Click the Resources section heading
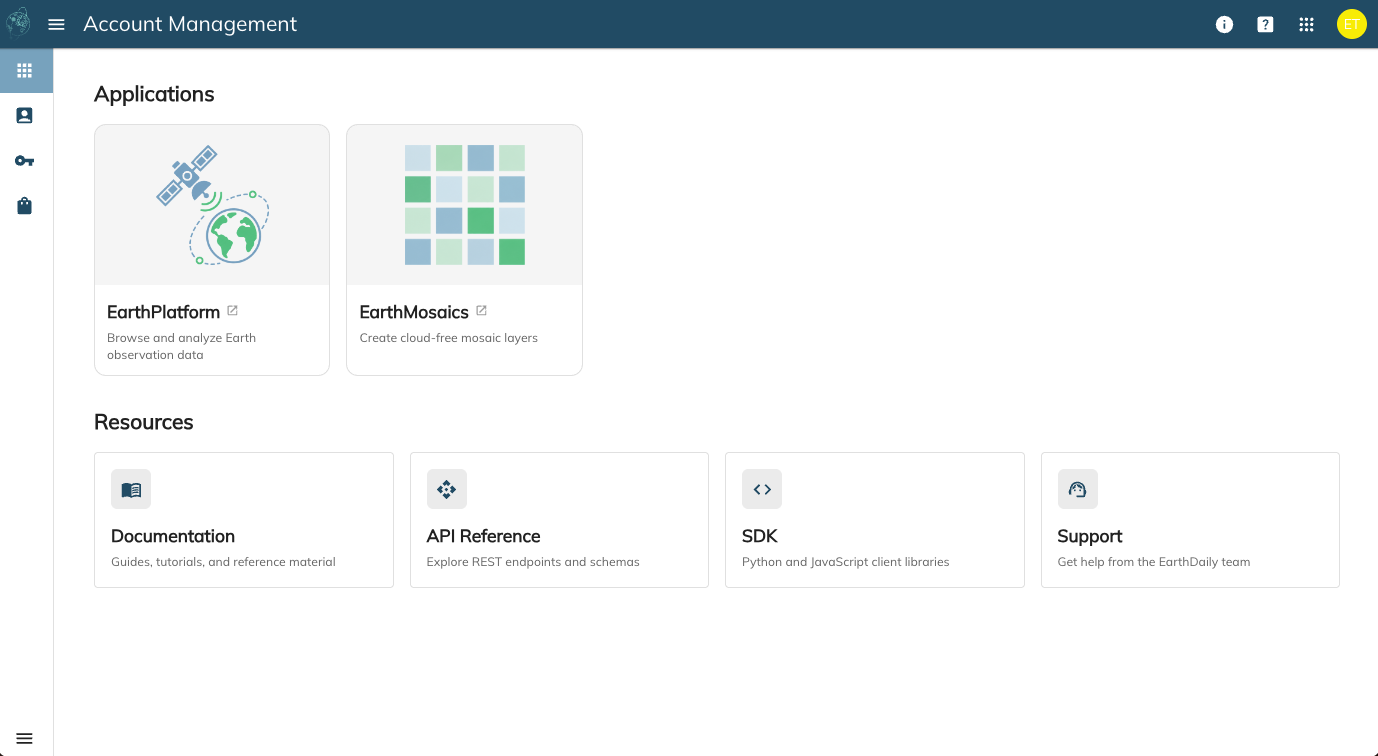Screen dimensions: 1378x756 point(144,422)
